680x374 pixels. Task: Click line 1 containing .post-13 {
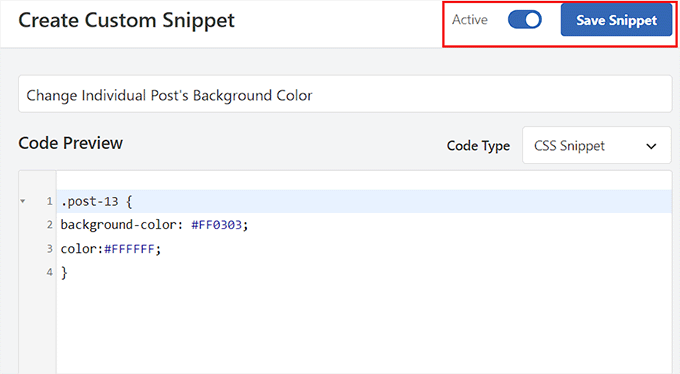pyautogui.click(x=364, y=201)
